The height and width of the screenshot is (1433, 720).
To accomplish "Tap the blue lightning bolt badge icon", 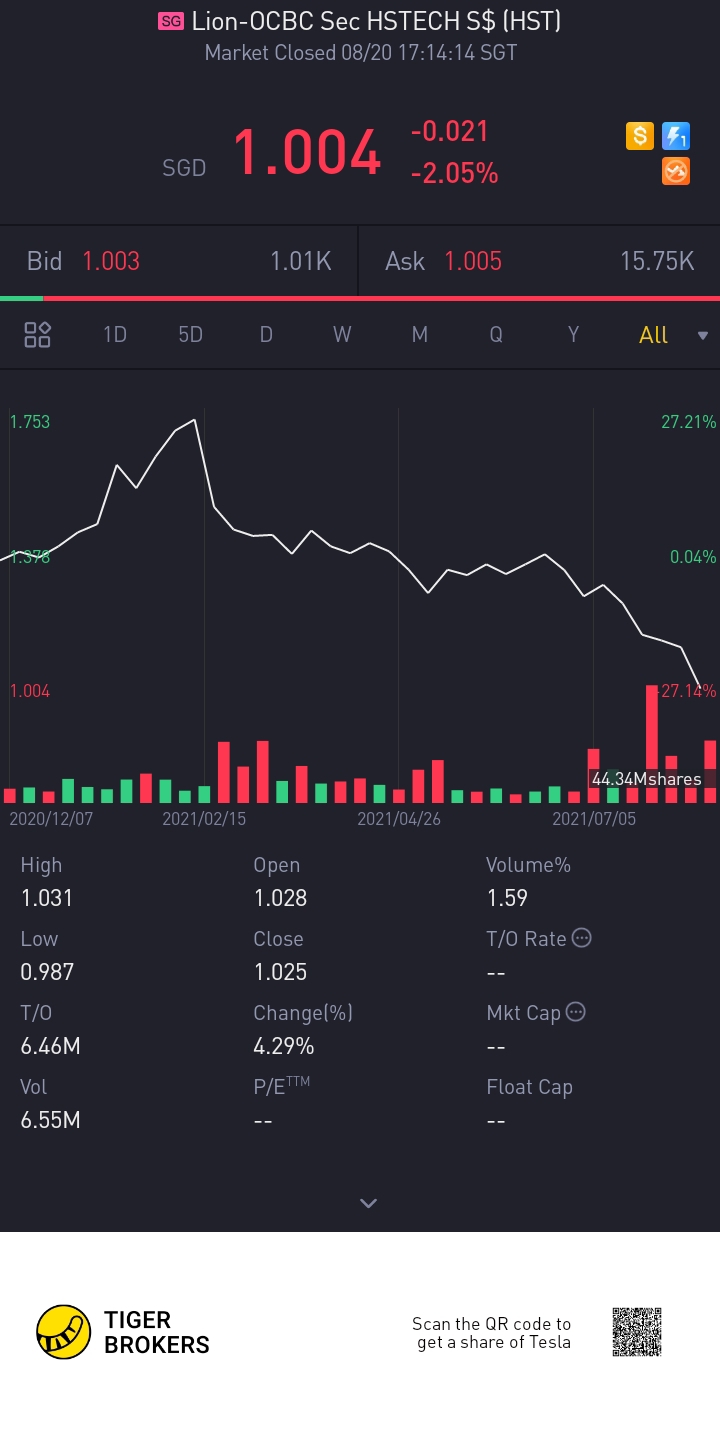I will pyautogui.click(x=676, y=136).
